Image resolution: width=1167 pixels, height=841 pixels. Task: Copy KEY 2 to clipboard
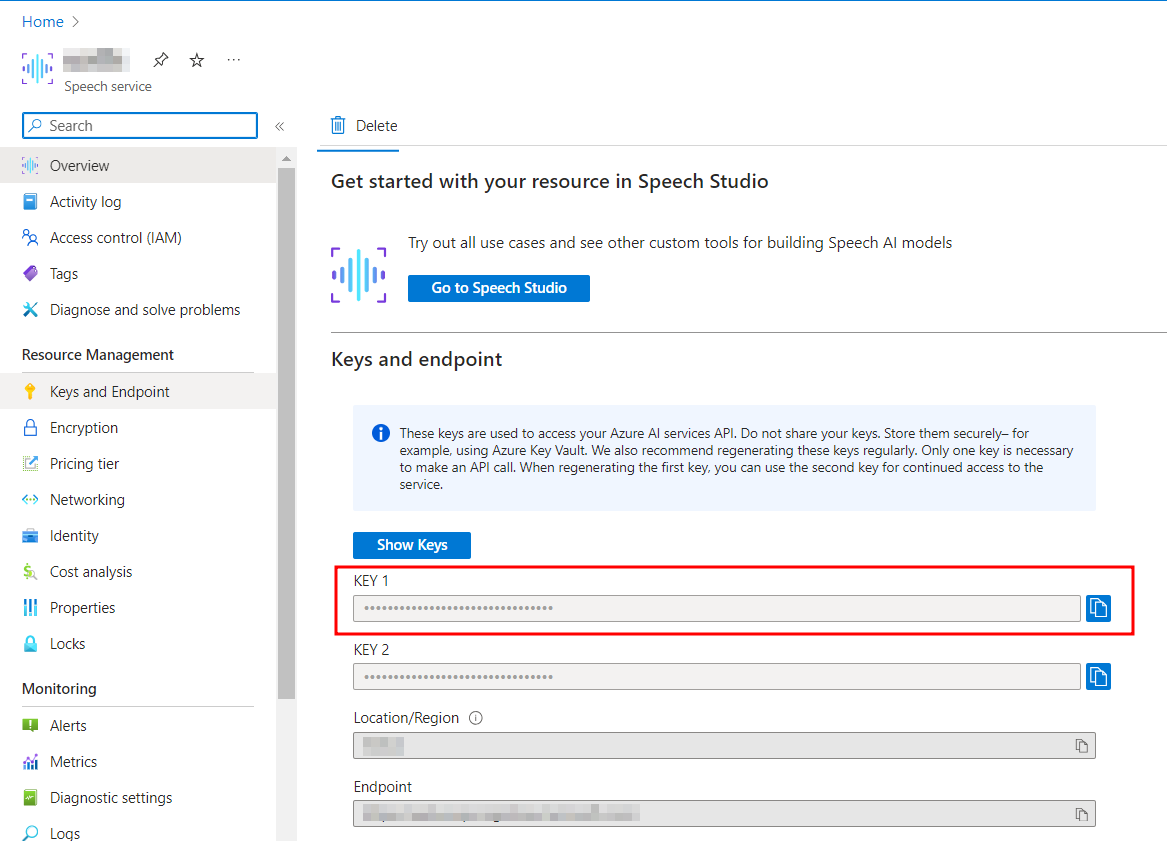click(x=1099, y=677)
